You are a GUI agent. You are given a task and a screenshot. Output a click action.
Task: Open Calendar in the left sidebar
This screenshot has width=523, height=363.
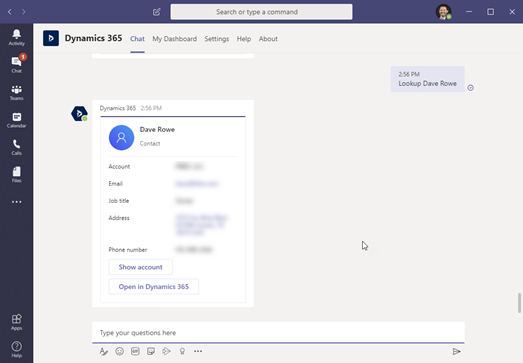click(x=16, y=120)
